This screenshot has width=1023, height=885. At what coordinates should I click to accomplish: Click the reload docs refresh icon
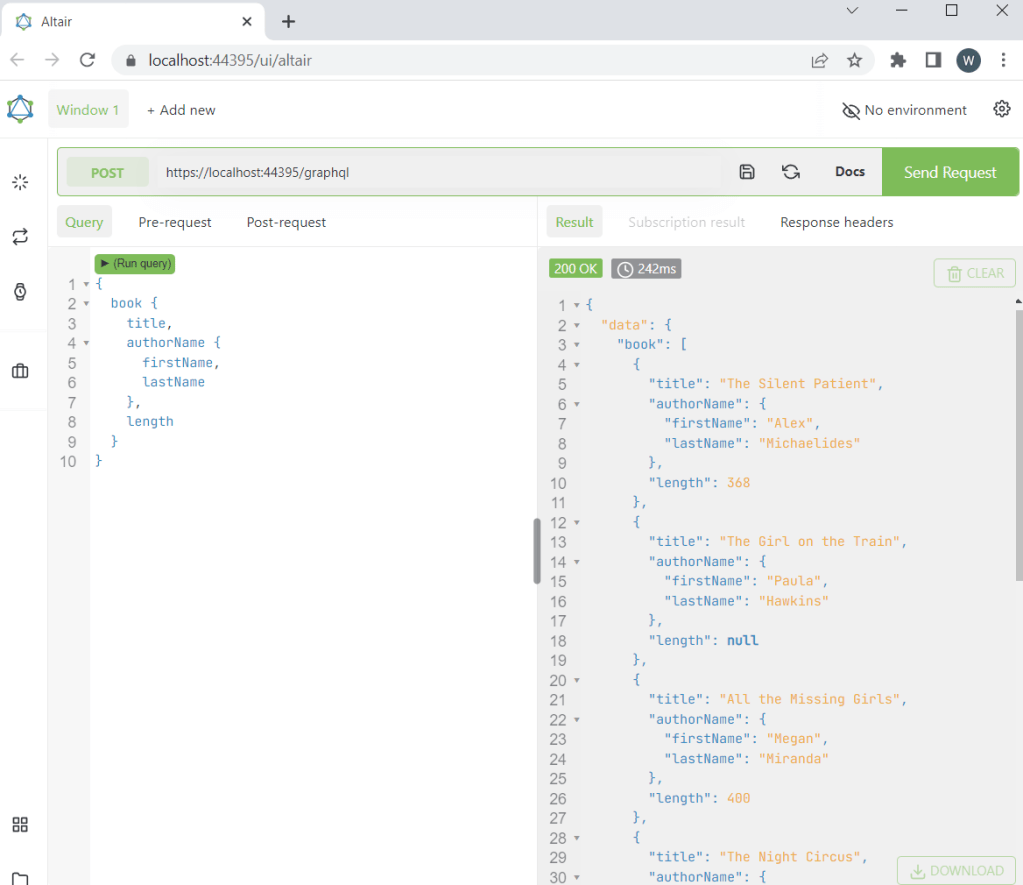(x=791, y=172)
